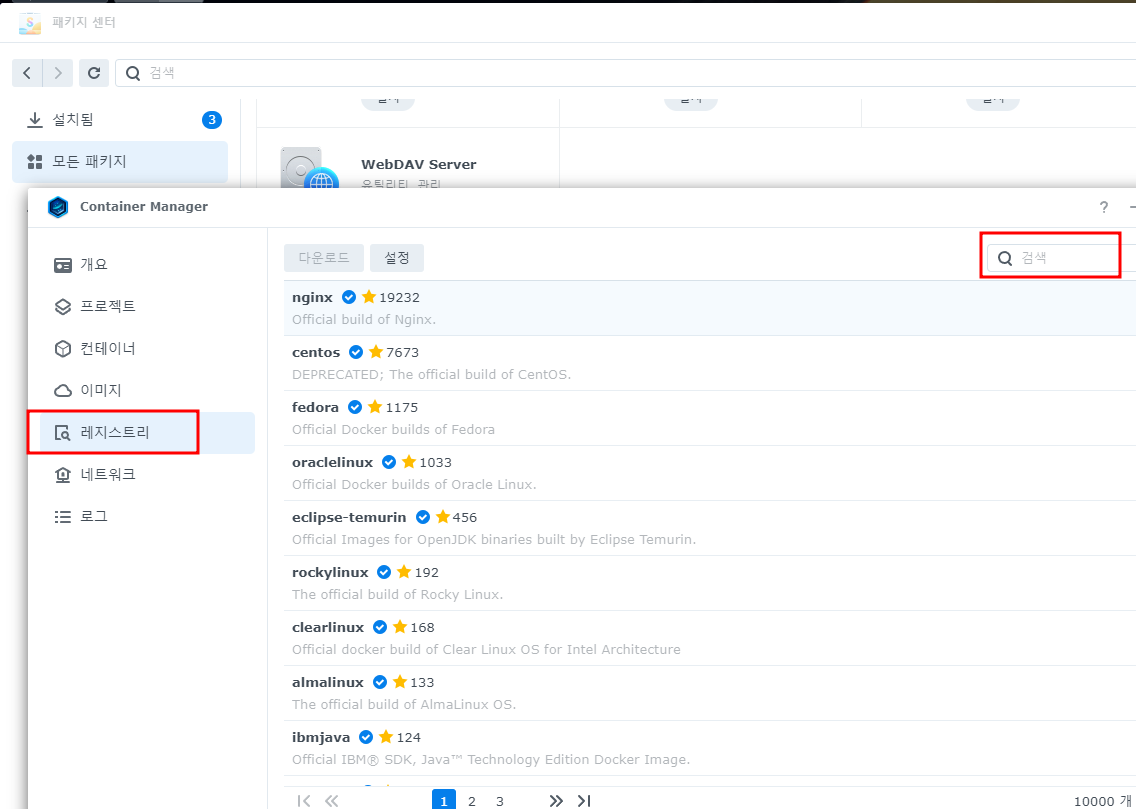
Task: Click the 설정 button in registry toolbar
Action: point(397,258)
